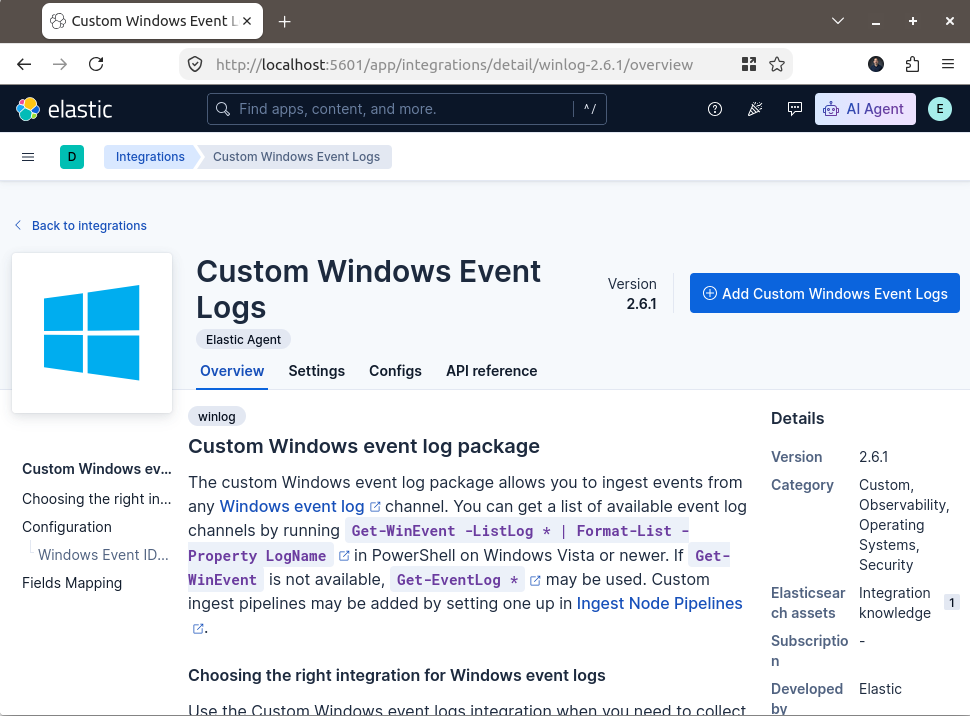
Task: Close the Custom Windows Event Logs tab
Action: (247, 21)
